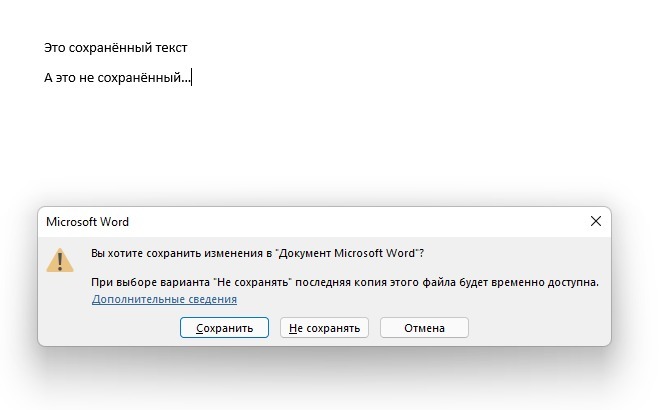Click the word 'сохранённый' in first line
Viewport: 664px width, 410px height.
point(110,47)
